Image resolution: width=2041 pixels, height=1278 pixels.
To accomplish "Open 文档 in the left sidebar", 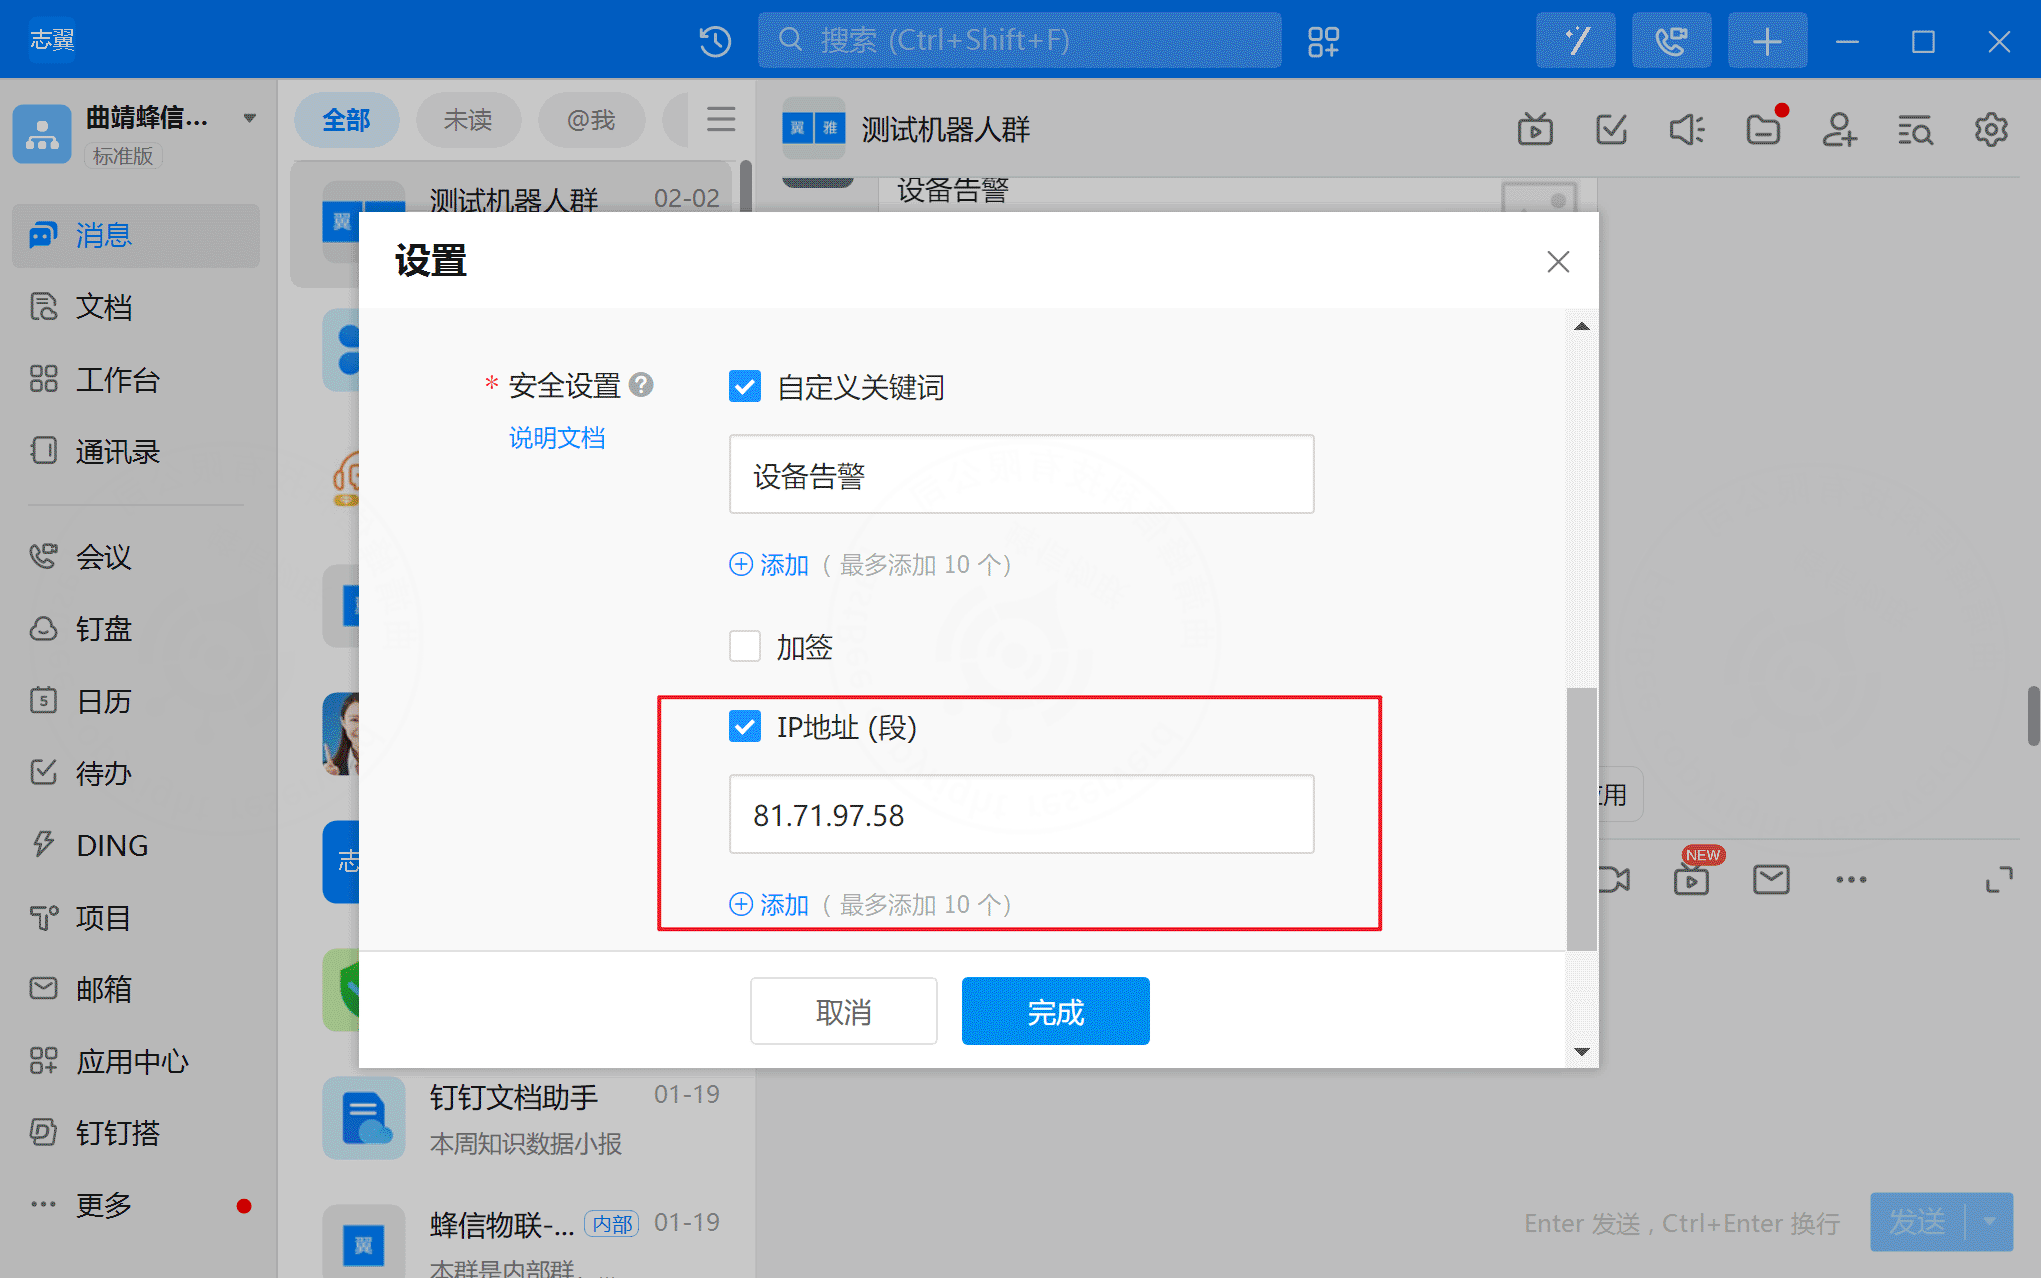I will coord(136,307).
